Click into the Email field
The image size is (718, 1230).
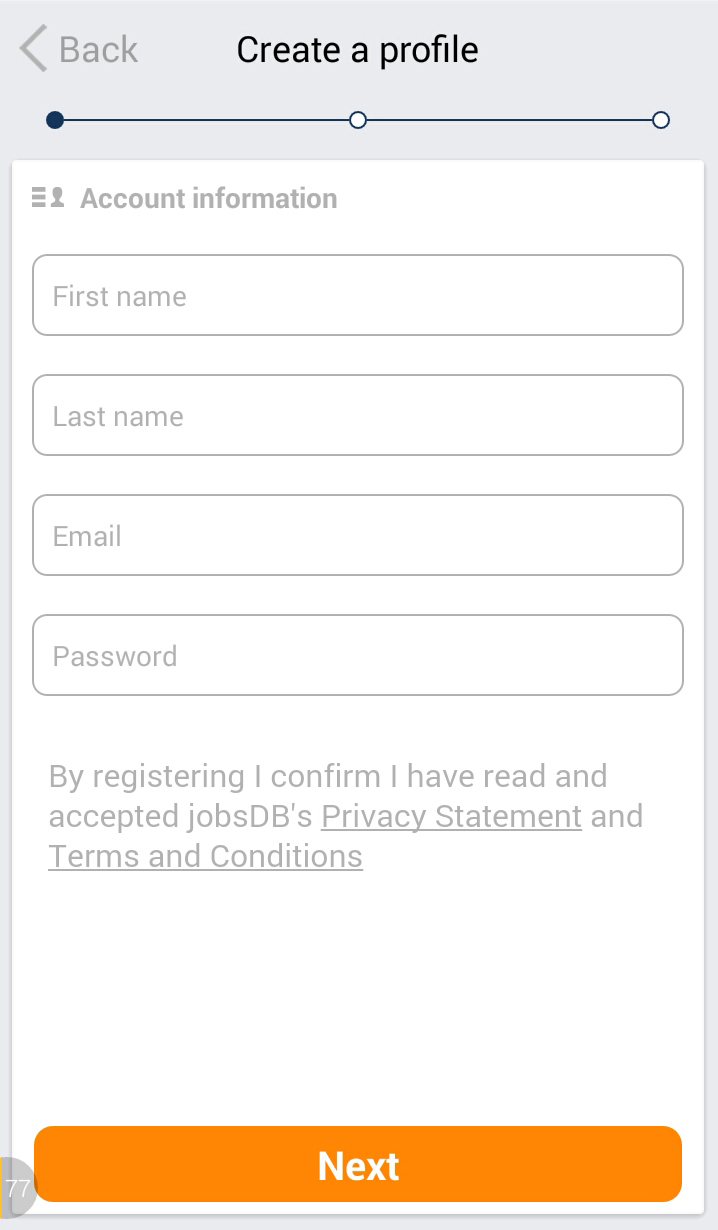pyautogui.click(x=358, y=535)
